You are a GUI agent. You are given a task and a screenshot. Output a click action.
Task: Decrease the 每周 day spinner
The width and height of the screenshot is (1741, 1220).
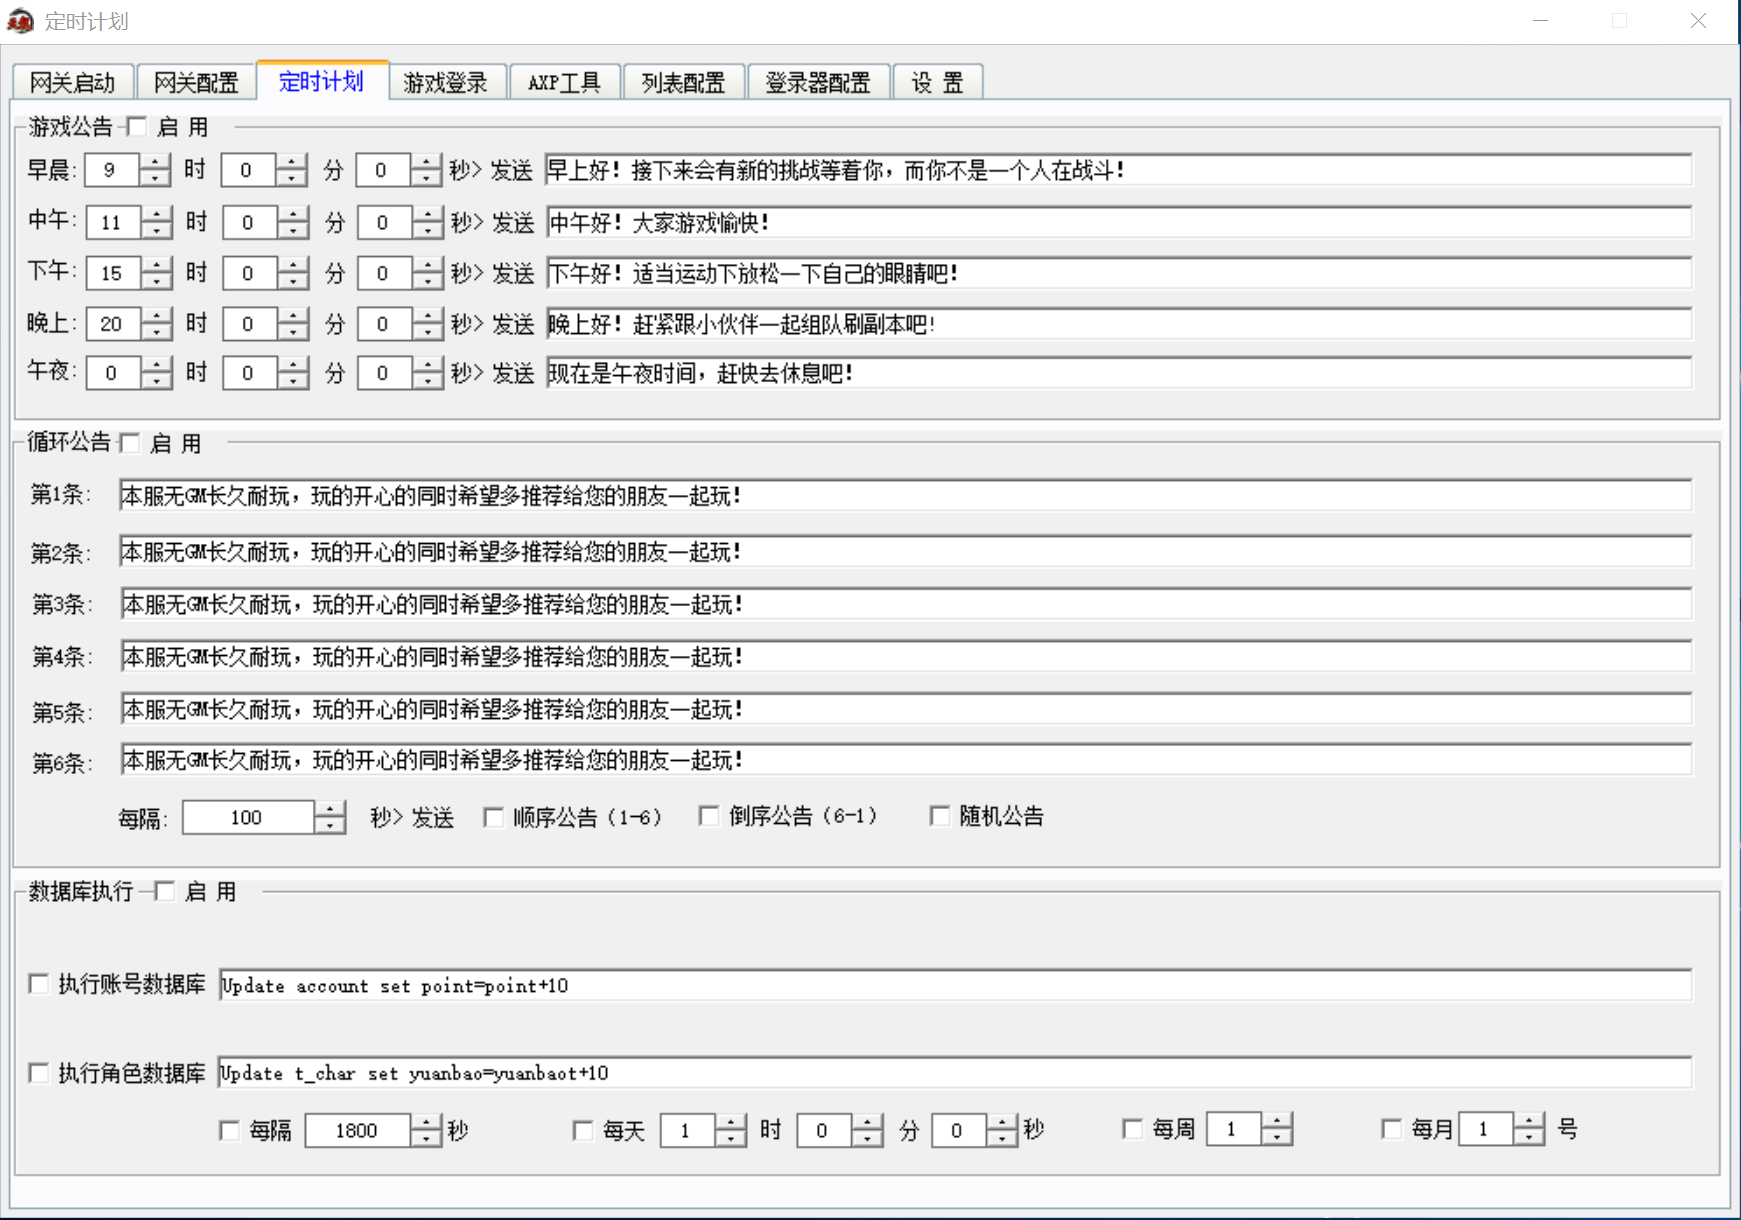point(1277,1137)
